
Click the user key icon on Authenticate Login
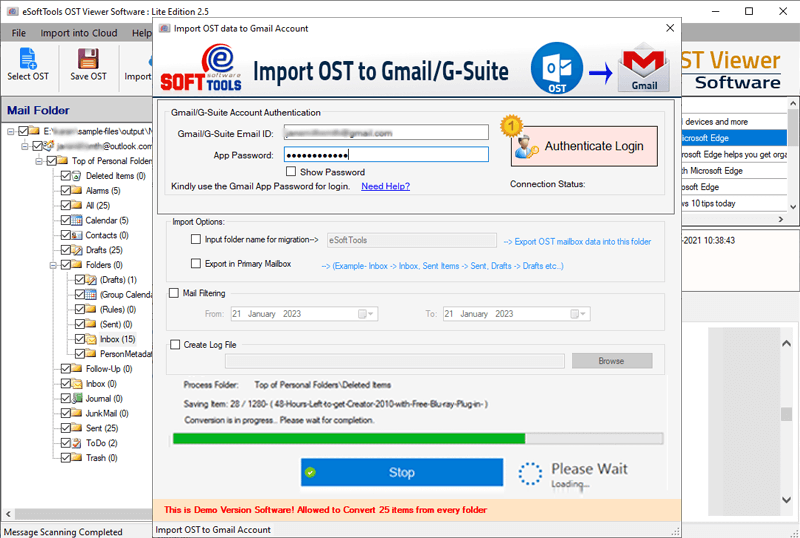pos(526,148)
